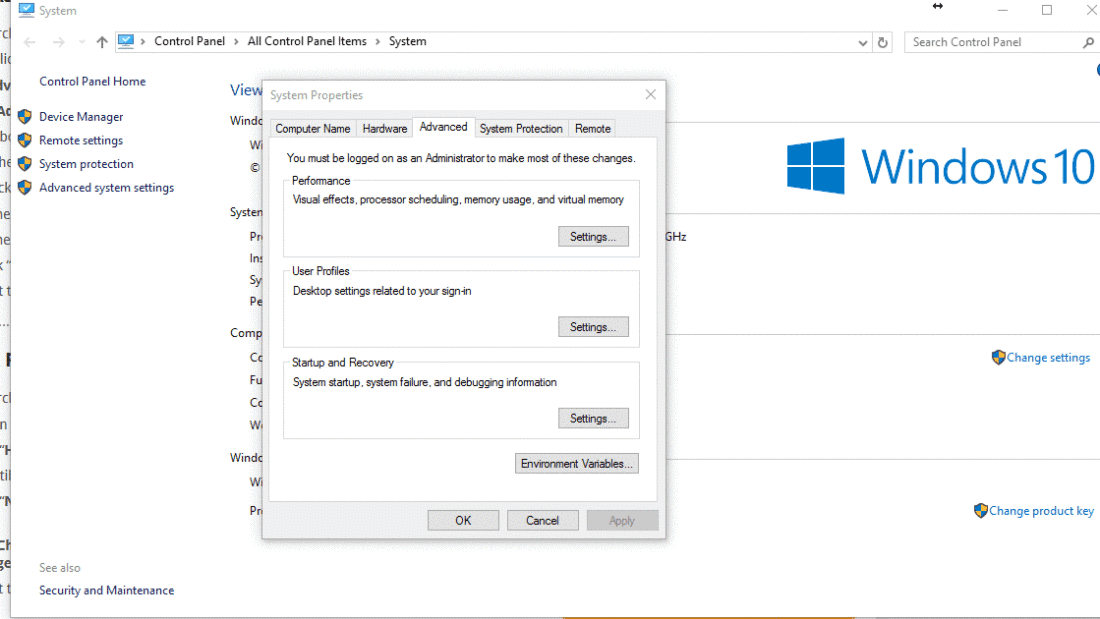Cancel the System Properties dialog
This screenshot has height=619, width=1100.
click(542, 520)
